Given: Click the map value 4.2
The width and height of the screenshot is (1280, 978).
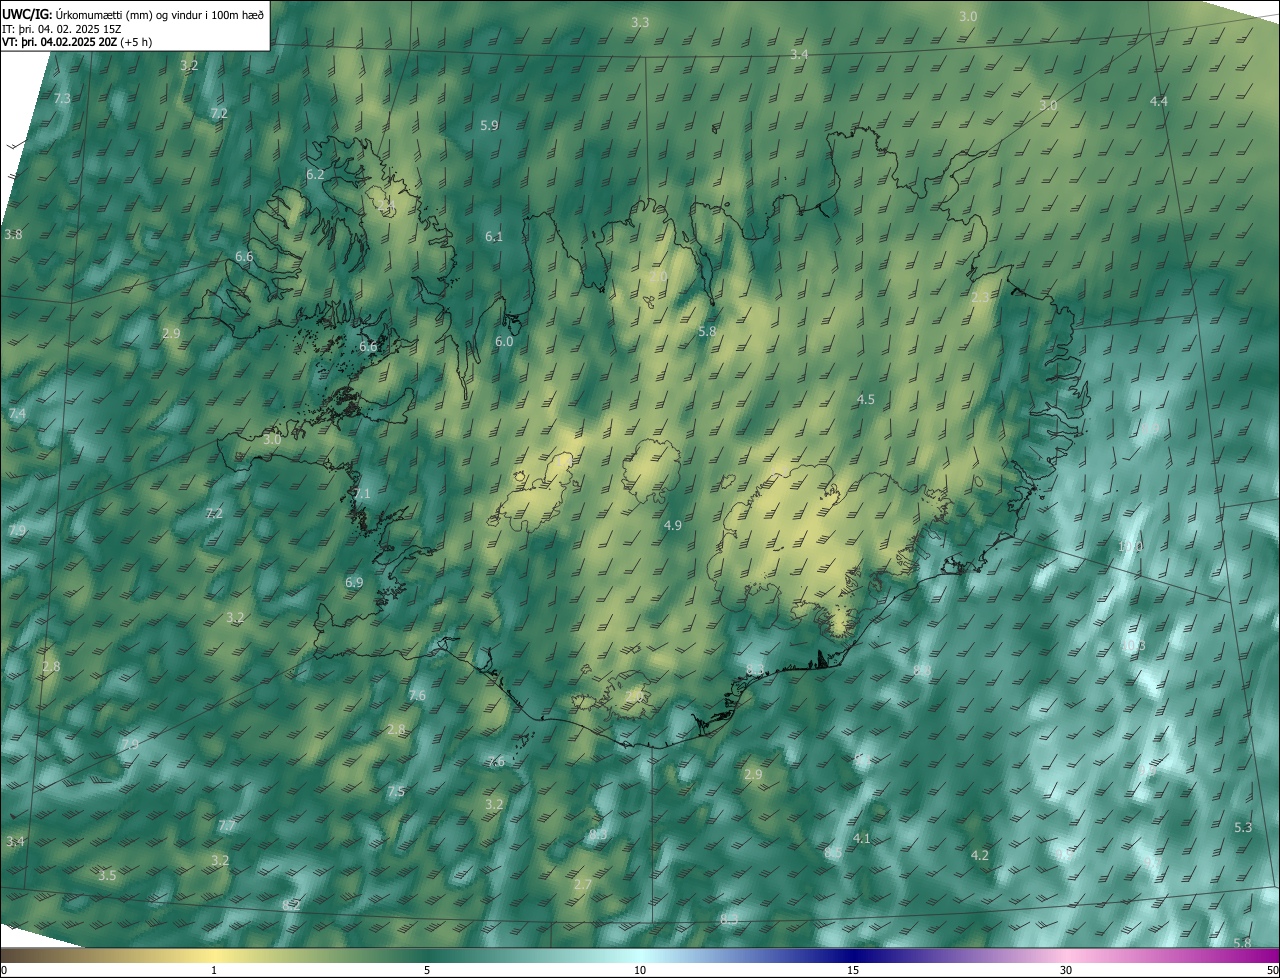Looking at the screenshot, I should [x=980, y=855].
